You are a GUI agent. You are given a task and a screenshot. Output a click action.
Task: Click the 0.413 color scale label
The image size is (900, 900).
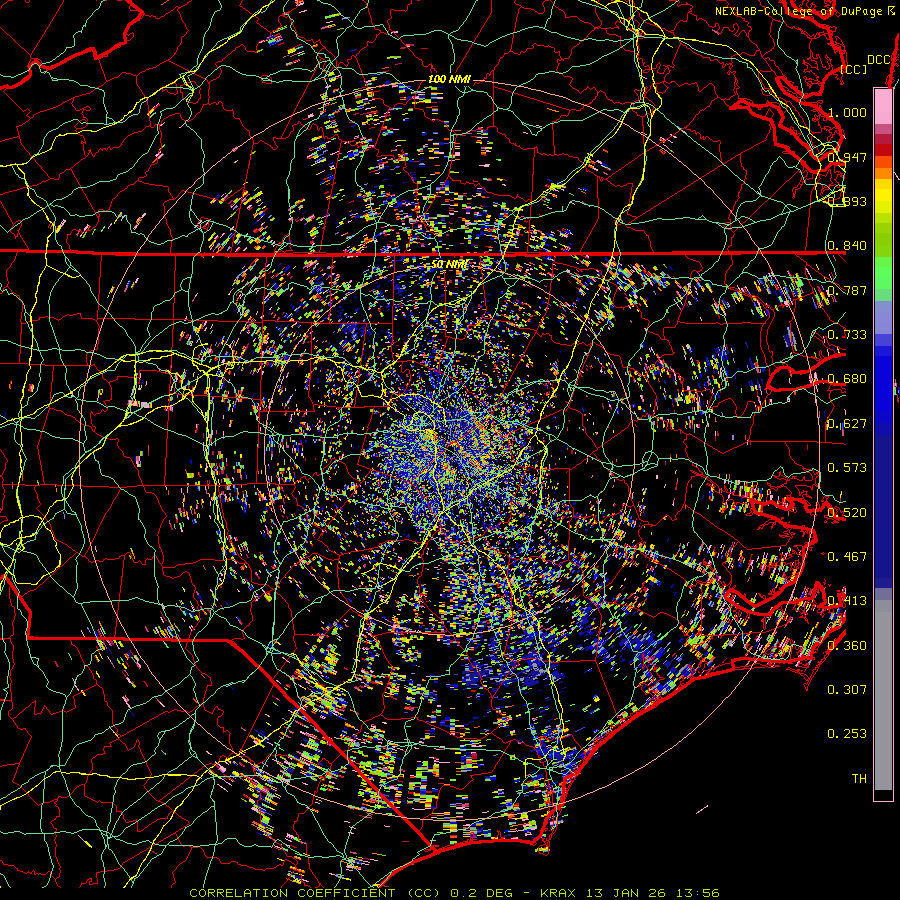[847, 600]
